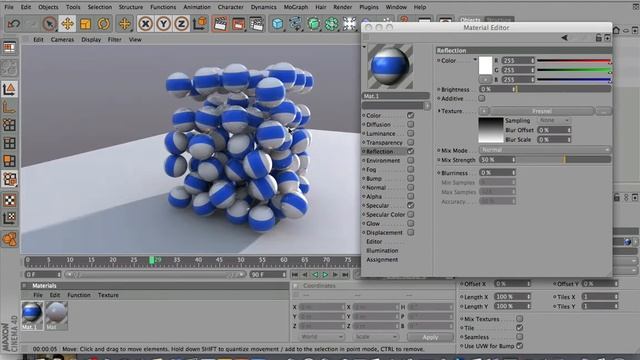Add Cube primitive object icon
The width and height of the screenshot is (640, 360).
click(x=278, y=24)
